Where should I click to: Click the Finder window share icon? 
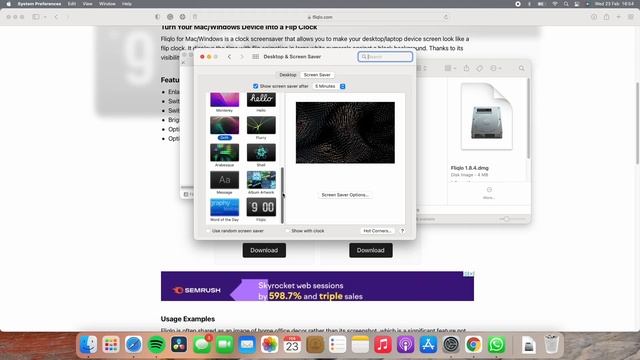(x=467, y=69)
